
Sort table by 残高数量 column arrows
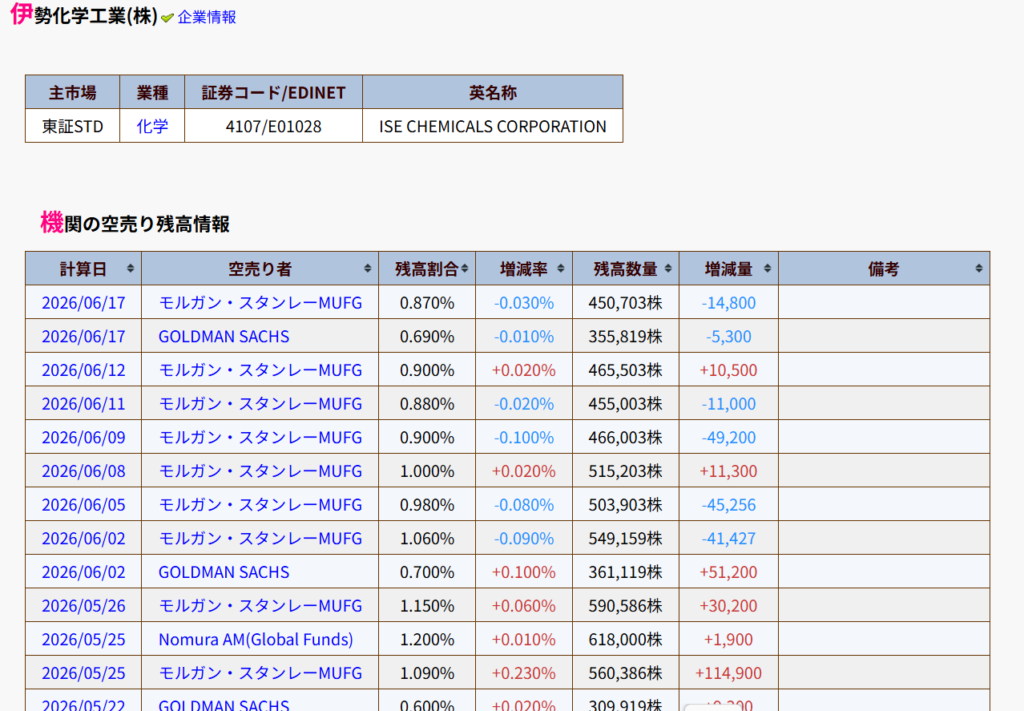(x=668, y=268)
